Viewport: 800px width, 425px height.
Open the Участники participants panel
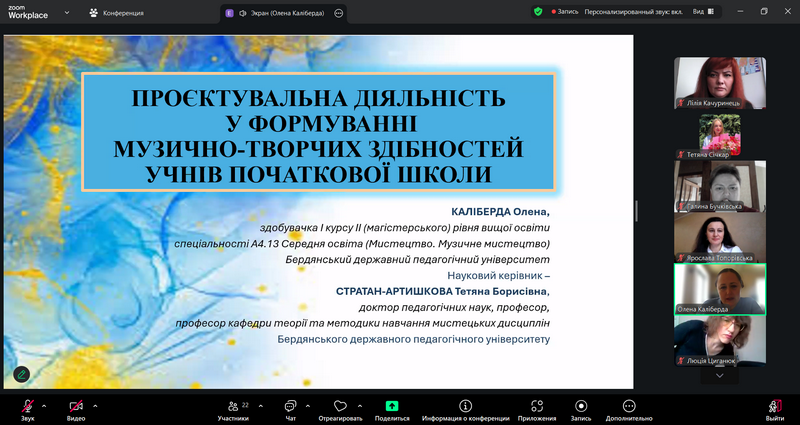pyautogui.click(x=233, y=406)
